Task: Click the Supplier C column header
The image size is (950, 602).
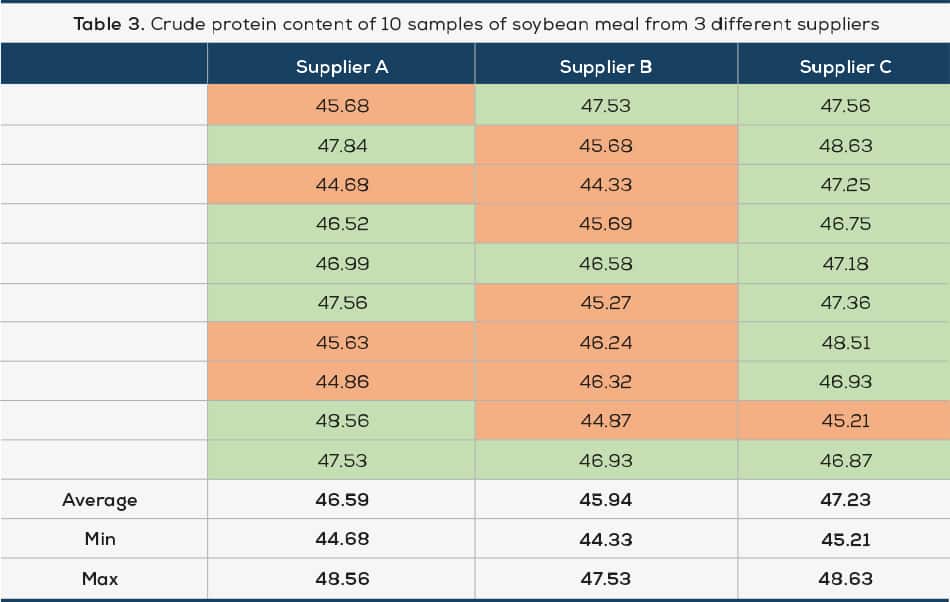Action: [x=845, y=67]
